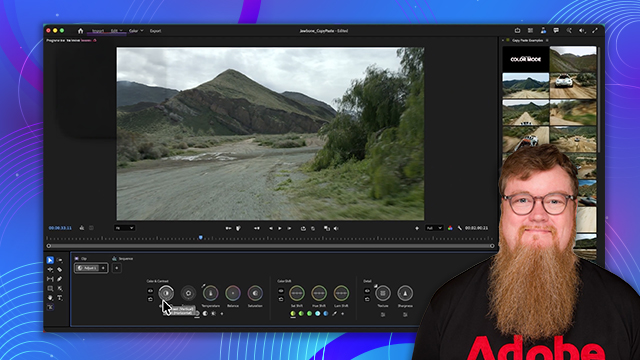This screenshot has height=360, width=640.
Task: Select the Razor tool
Action: 60,270
